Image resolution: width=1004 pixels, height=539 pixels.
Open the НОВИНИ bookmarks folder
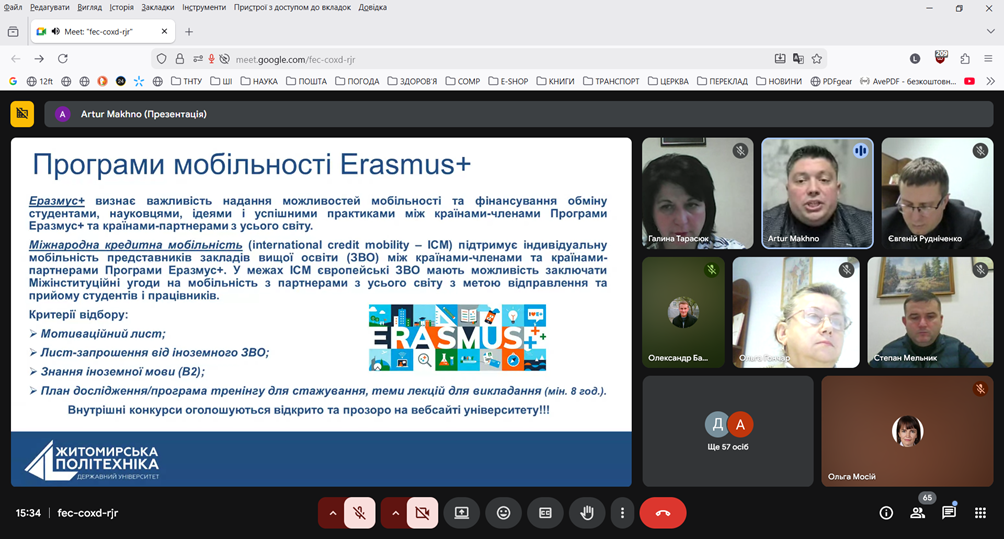click(779, 81)
